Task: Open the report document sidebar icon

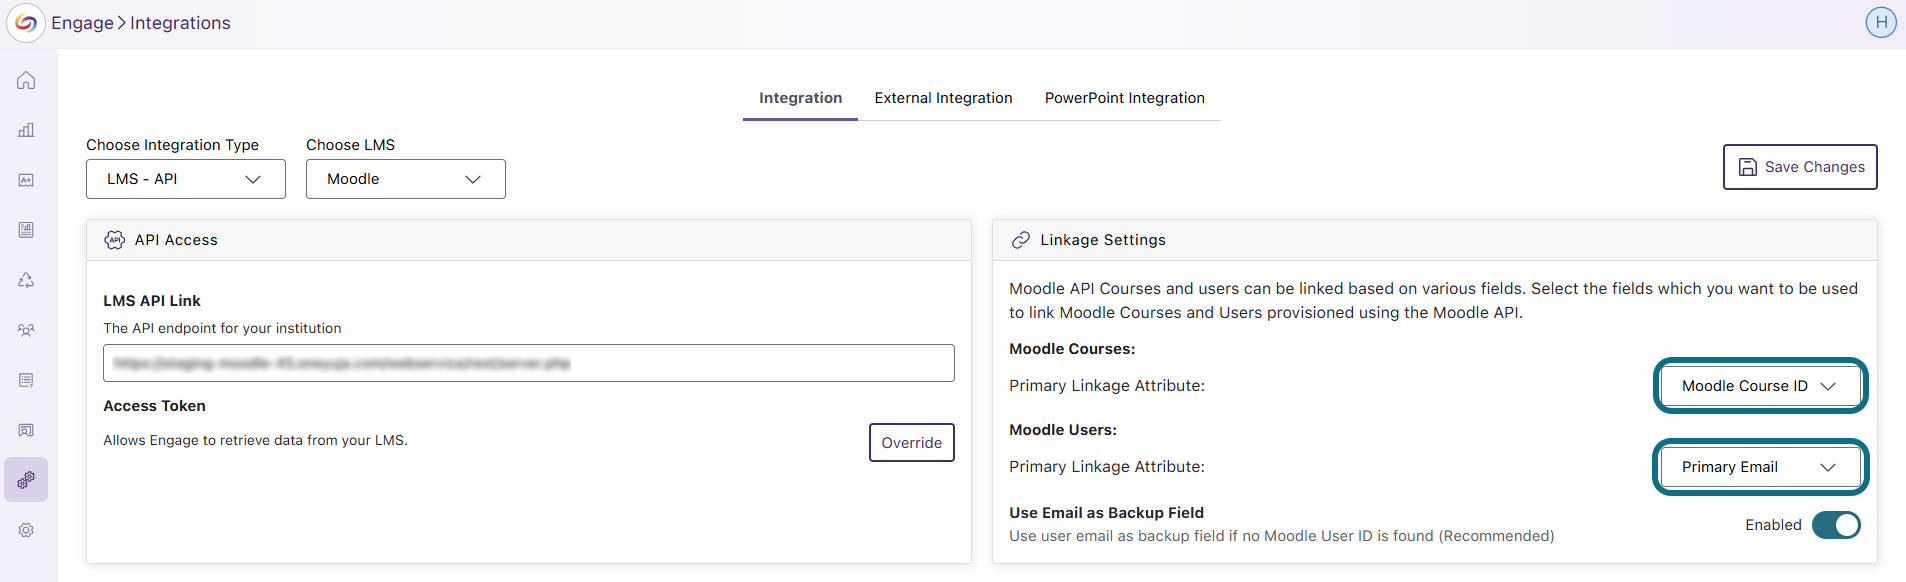Action: point(26,230)
